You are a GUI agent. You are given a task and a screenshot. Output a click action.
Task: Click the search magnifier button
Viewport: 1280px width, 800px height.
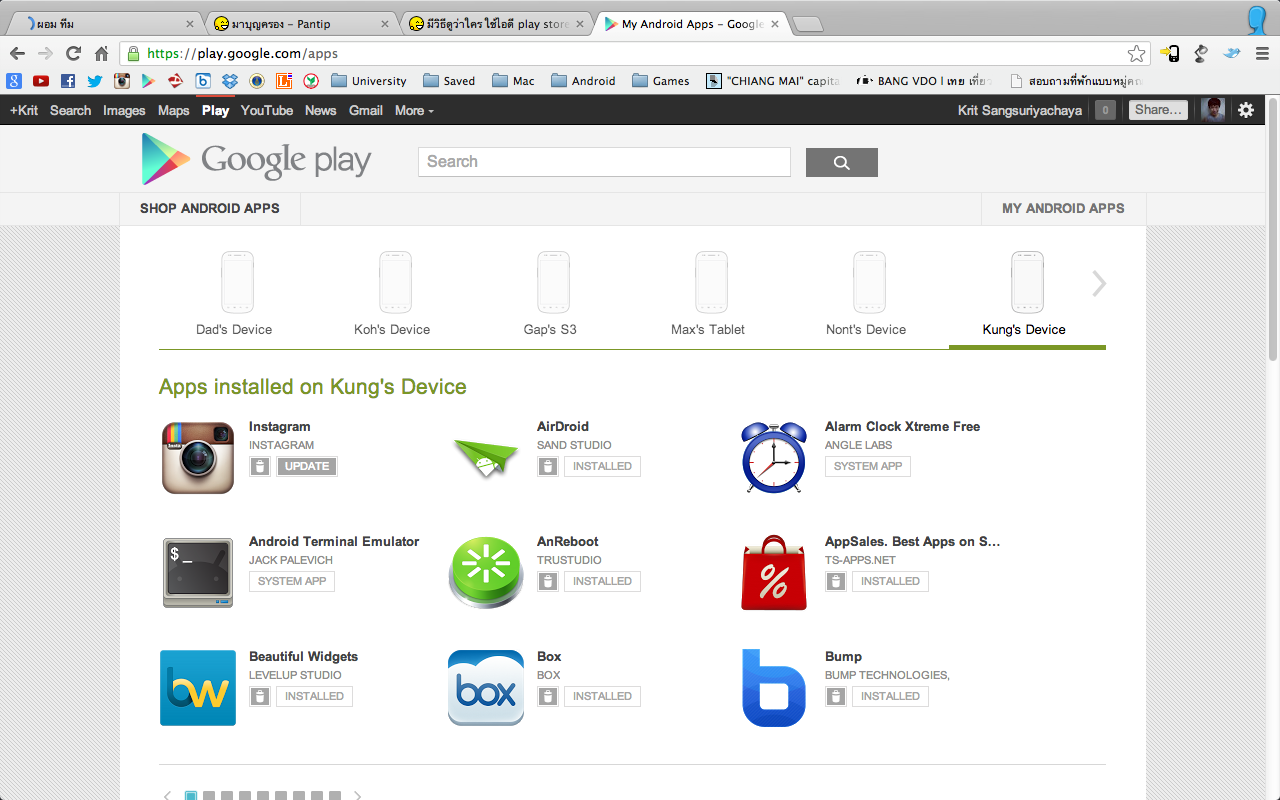coord(841,162)
